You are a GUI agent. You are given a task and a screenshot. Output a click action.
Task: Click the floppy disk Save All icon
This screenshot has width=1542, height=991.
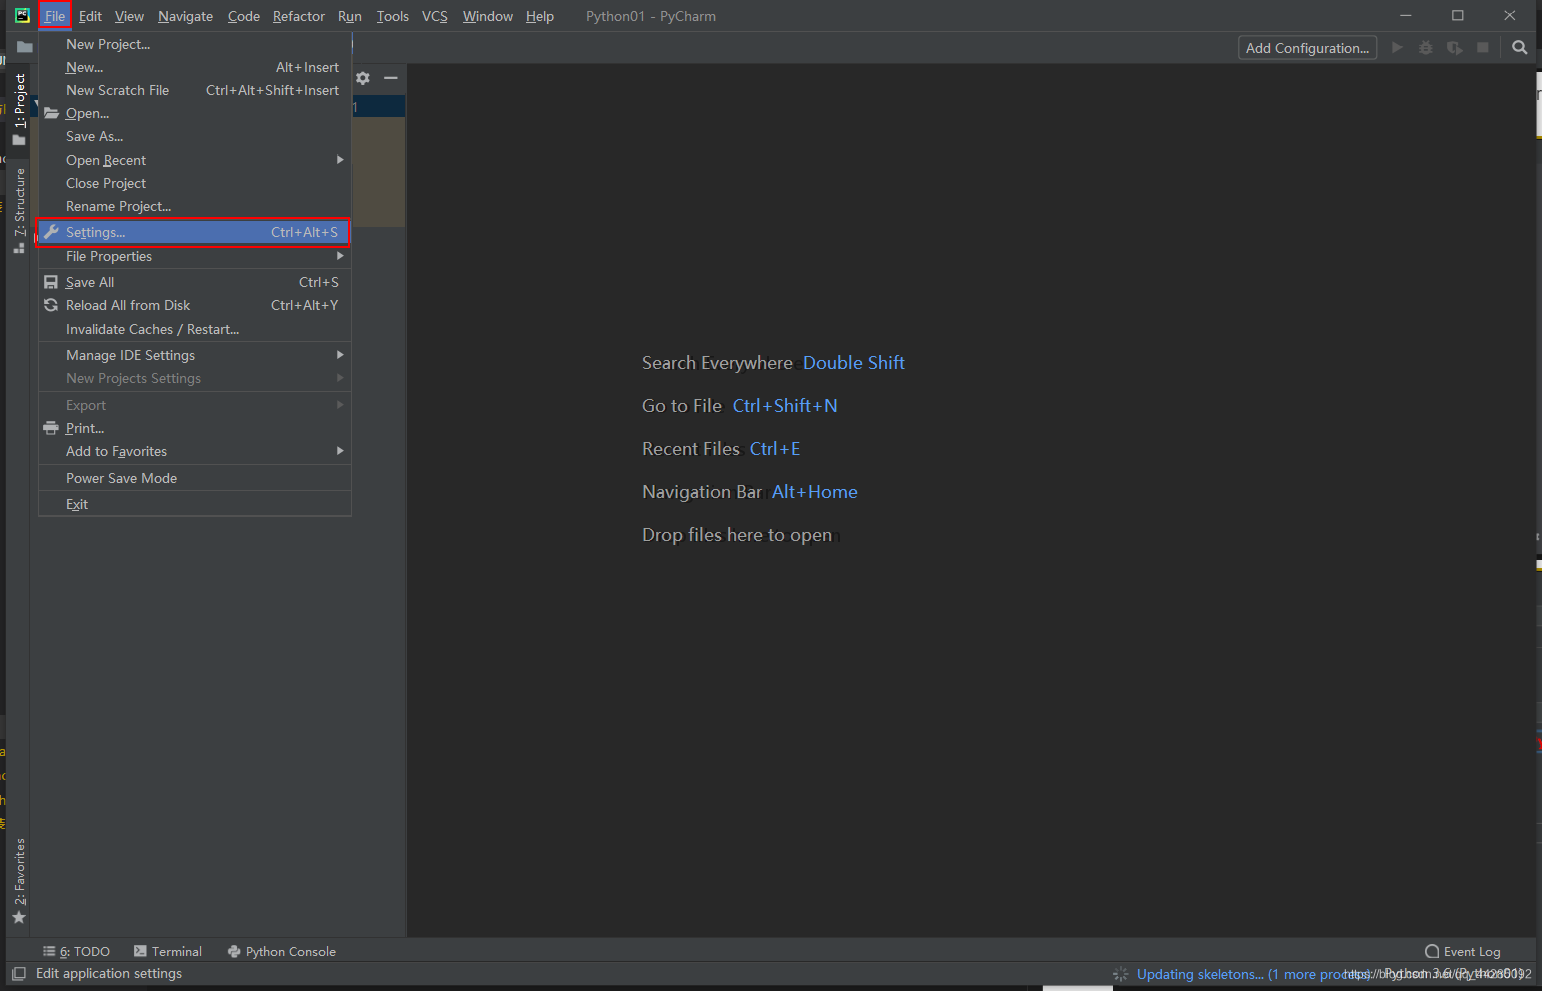(x=51, y=282)
